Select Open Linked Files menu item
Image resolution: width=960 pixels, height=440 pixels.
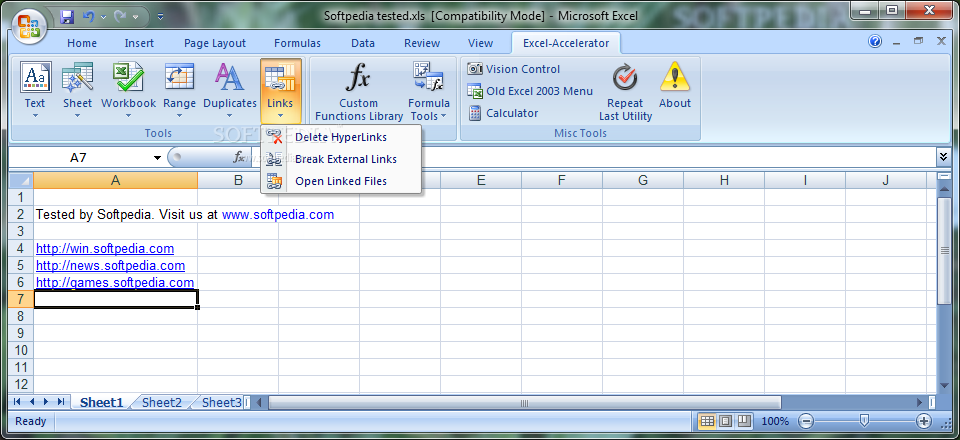tap(341, 181)
